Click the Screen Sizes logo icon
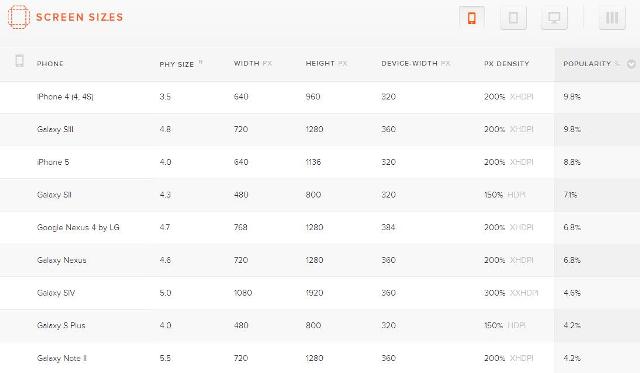This screenshot has height=373, width=640. click(18, 17)
